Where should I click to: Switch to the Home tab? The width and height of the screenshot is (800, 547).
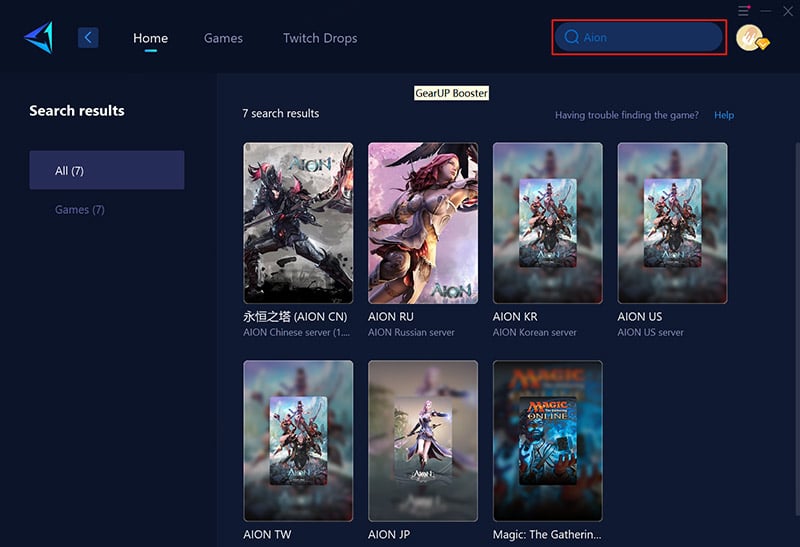151,38
